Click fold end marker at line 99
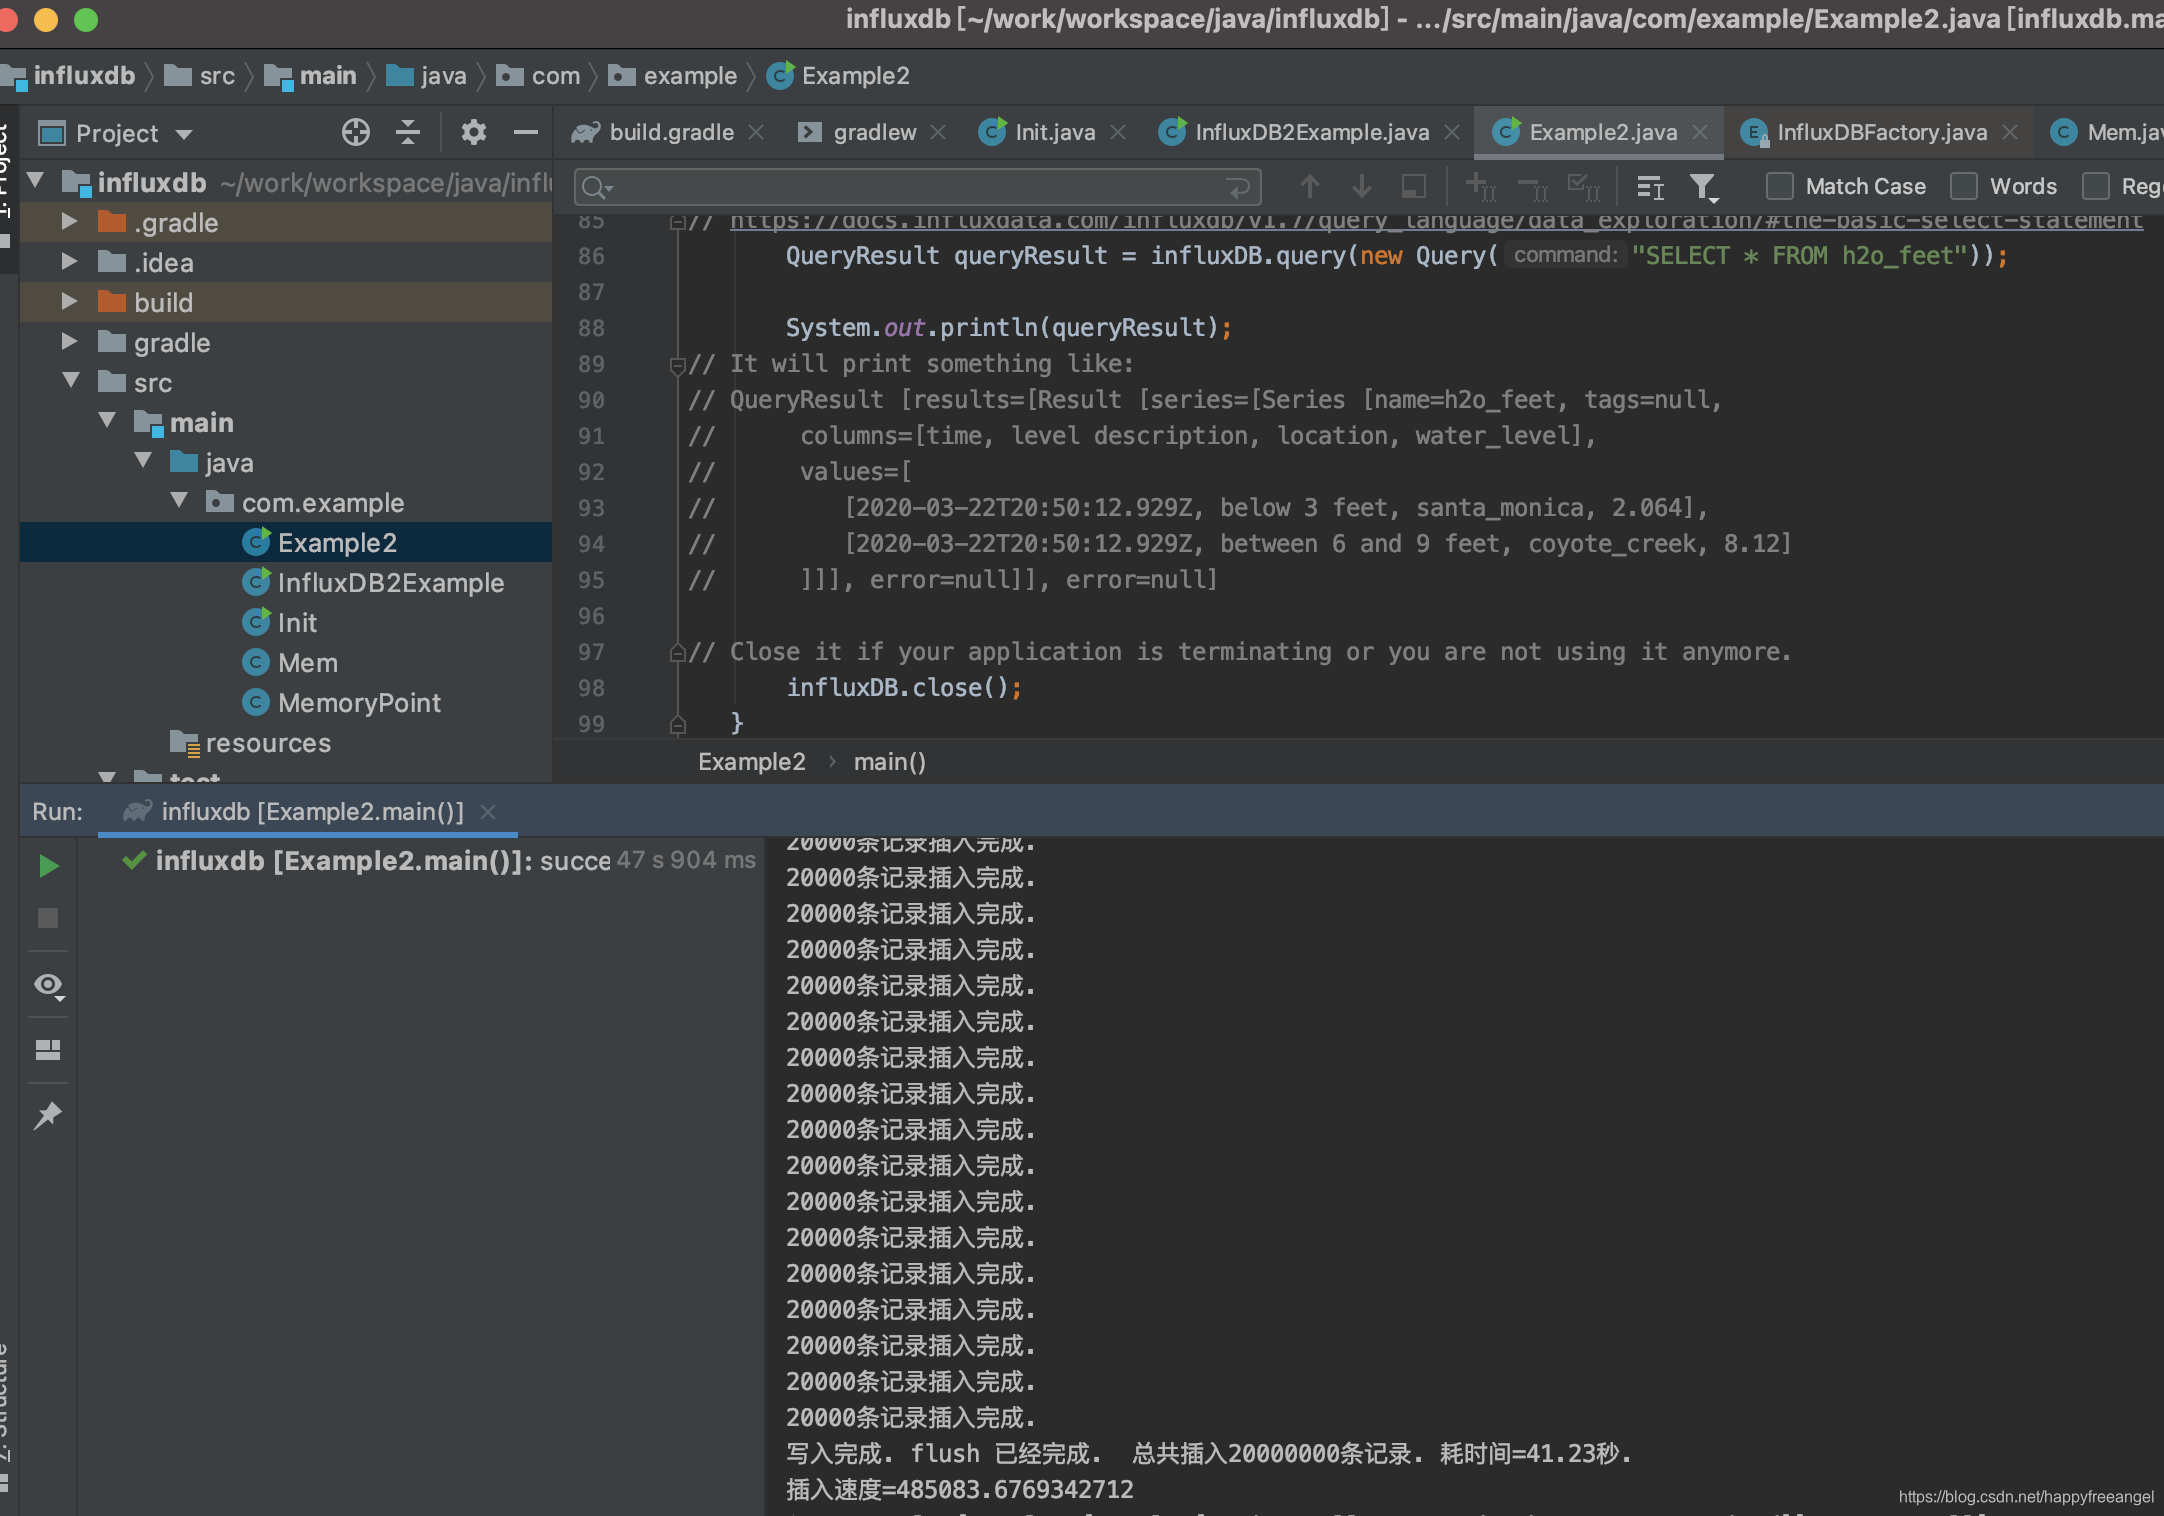 (x=677, y=725)
